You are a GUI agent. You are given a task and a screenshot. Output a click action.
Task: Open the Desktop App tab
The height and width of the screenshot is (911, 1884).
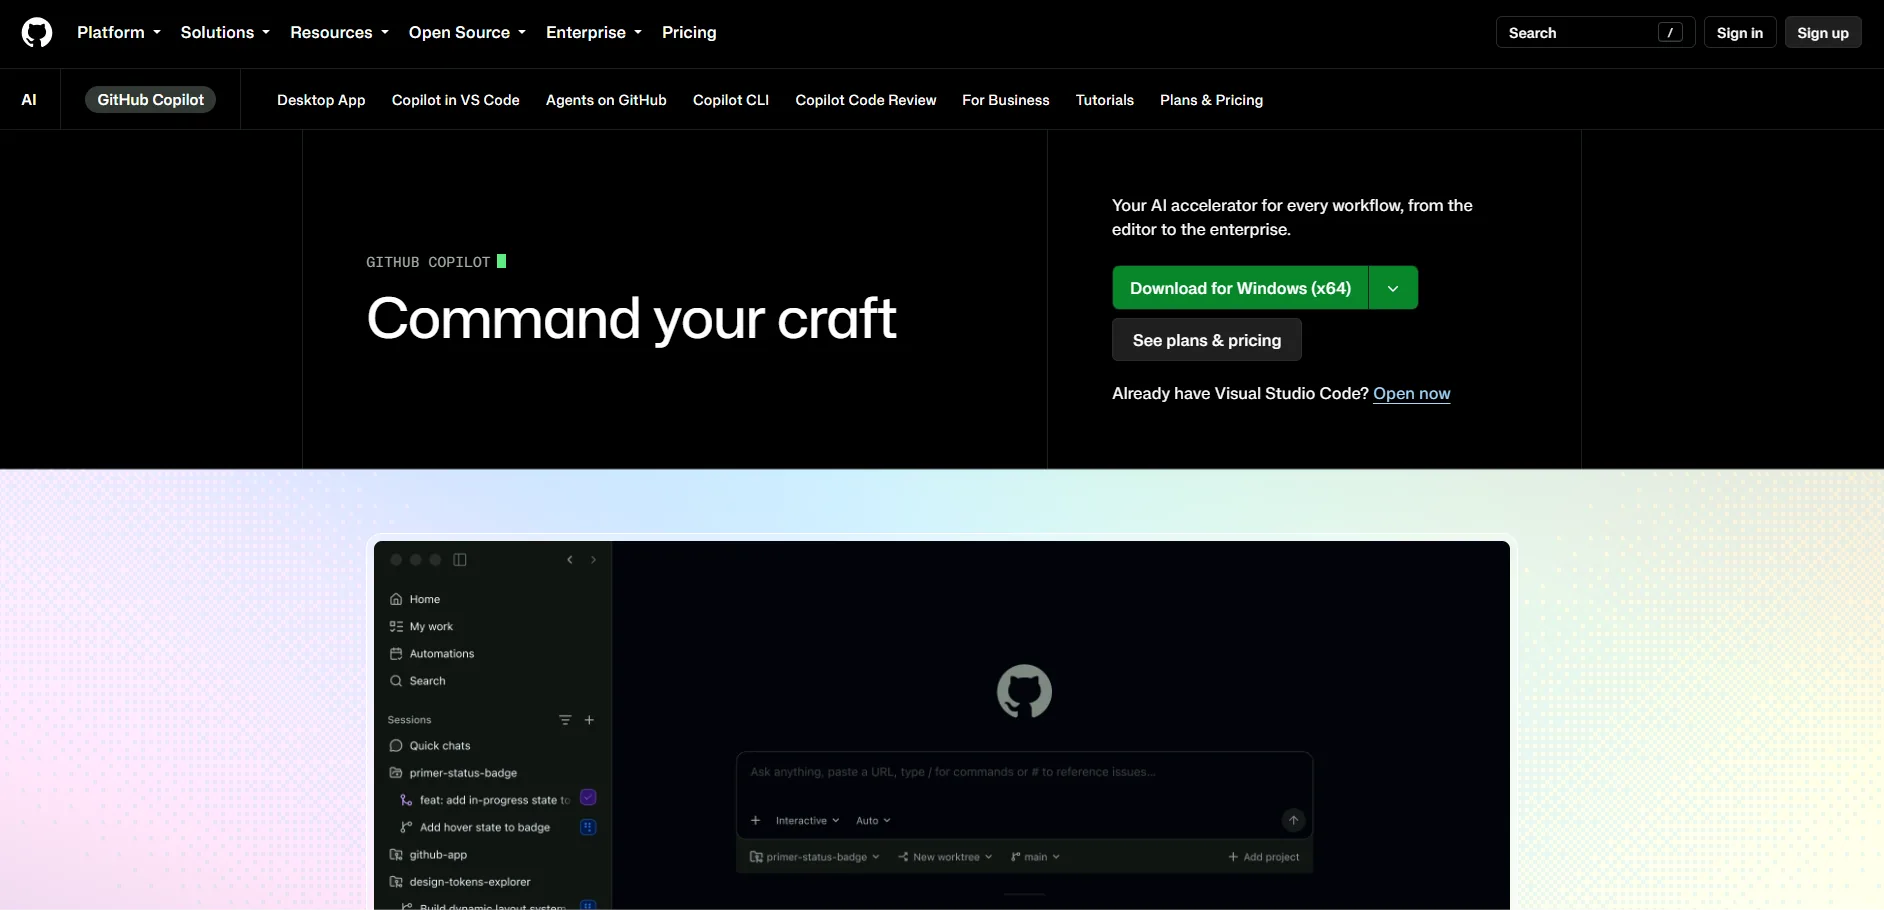tap(321, 100)
